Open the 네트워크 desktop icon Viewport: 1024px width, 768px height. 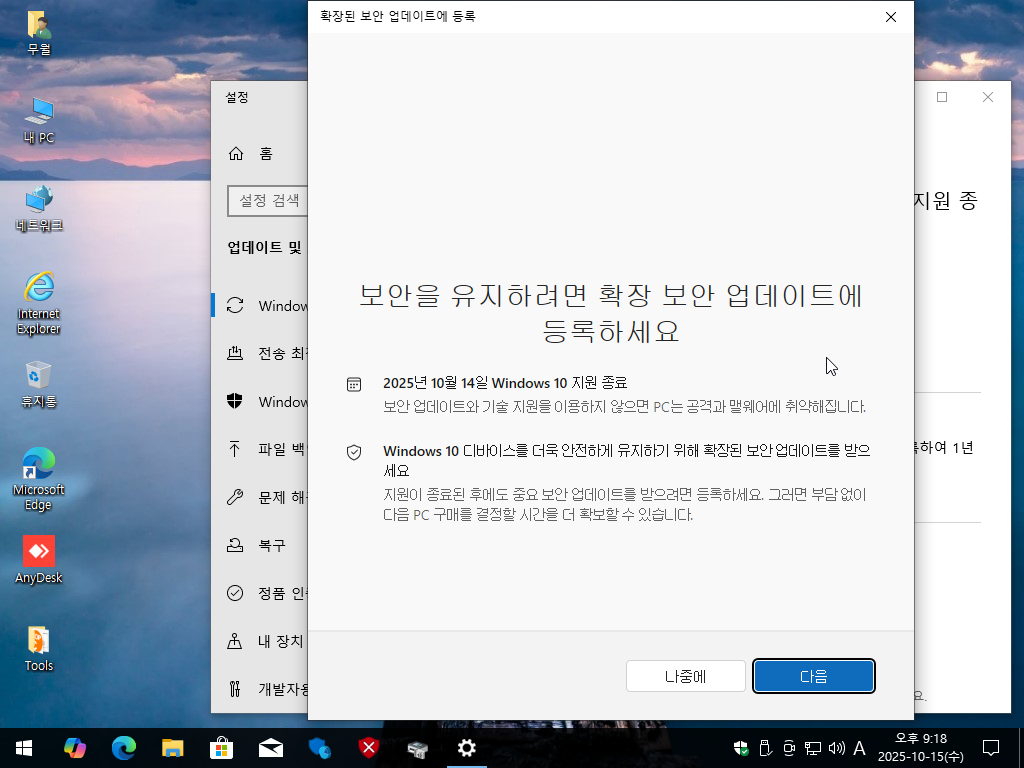click(x=39, y=208)
